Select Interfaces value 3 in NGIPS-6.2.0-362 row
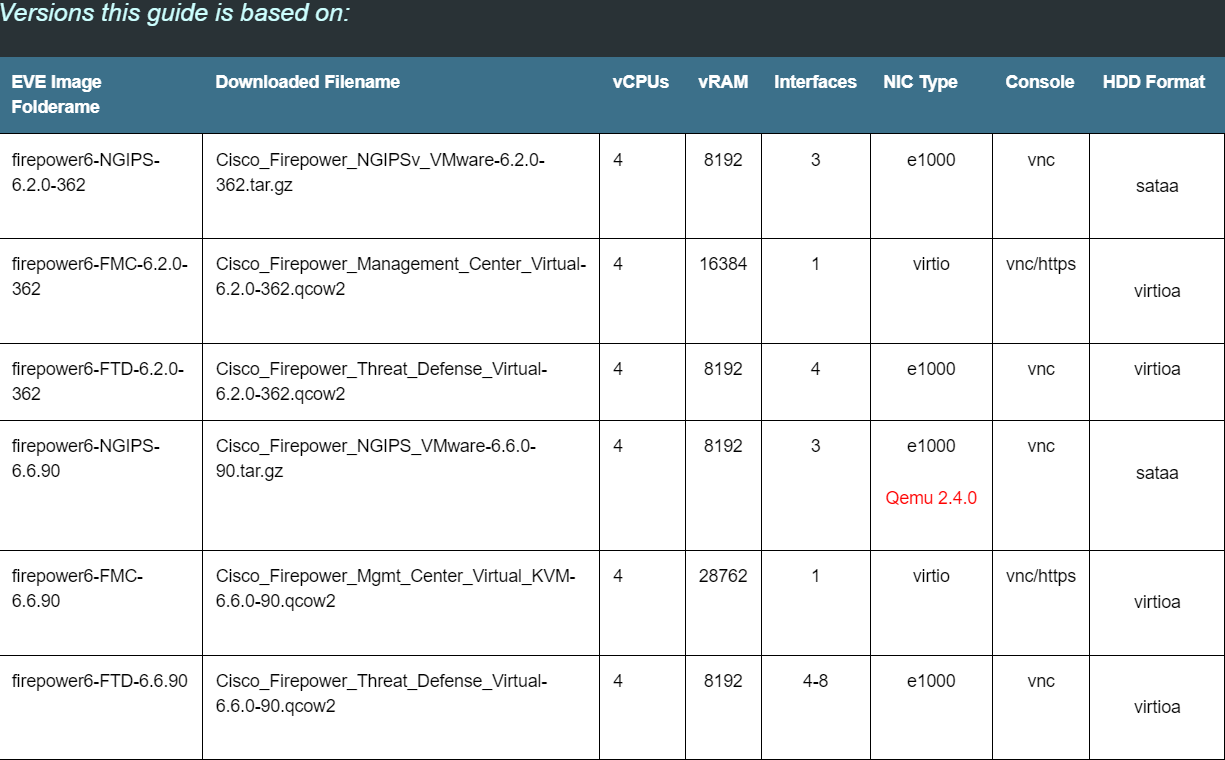Screen dimensions: 1225x760 click(816, 160)
